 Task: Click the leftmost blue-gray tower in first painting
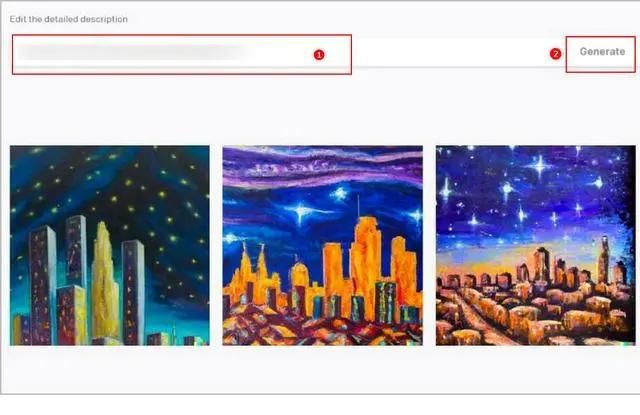click(42, 284)
